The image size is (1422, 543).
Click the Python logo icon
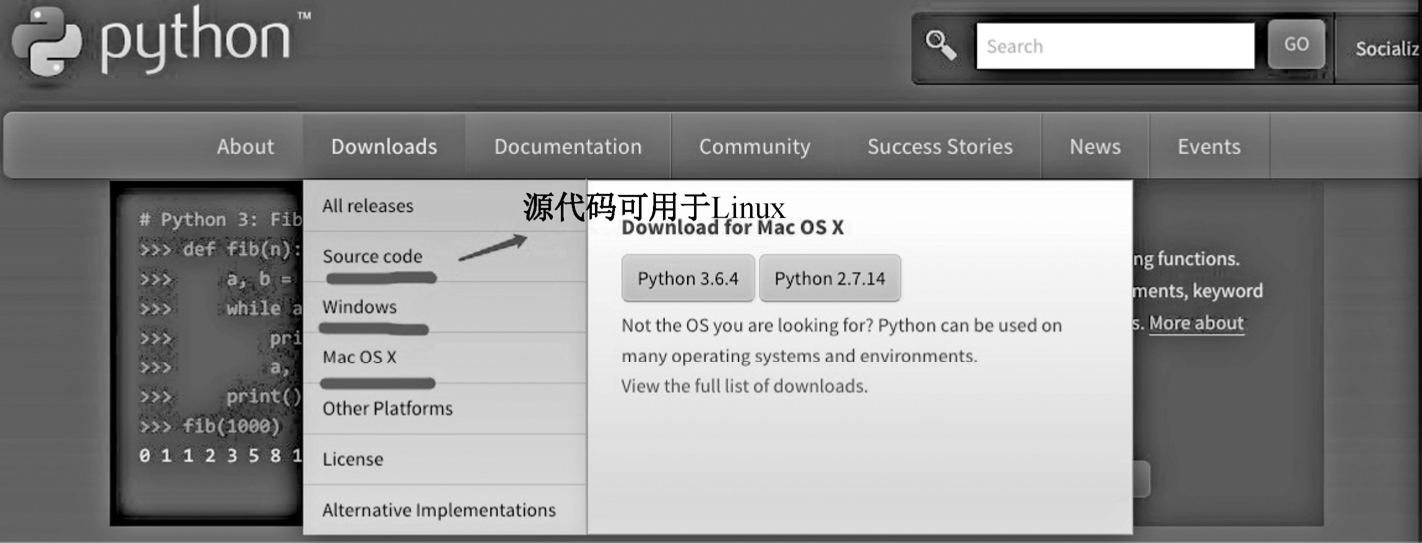[x=47, y=43]
